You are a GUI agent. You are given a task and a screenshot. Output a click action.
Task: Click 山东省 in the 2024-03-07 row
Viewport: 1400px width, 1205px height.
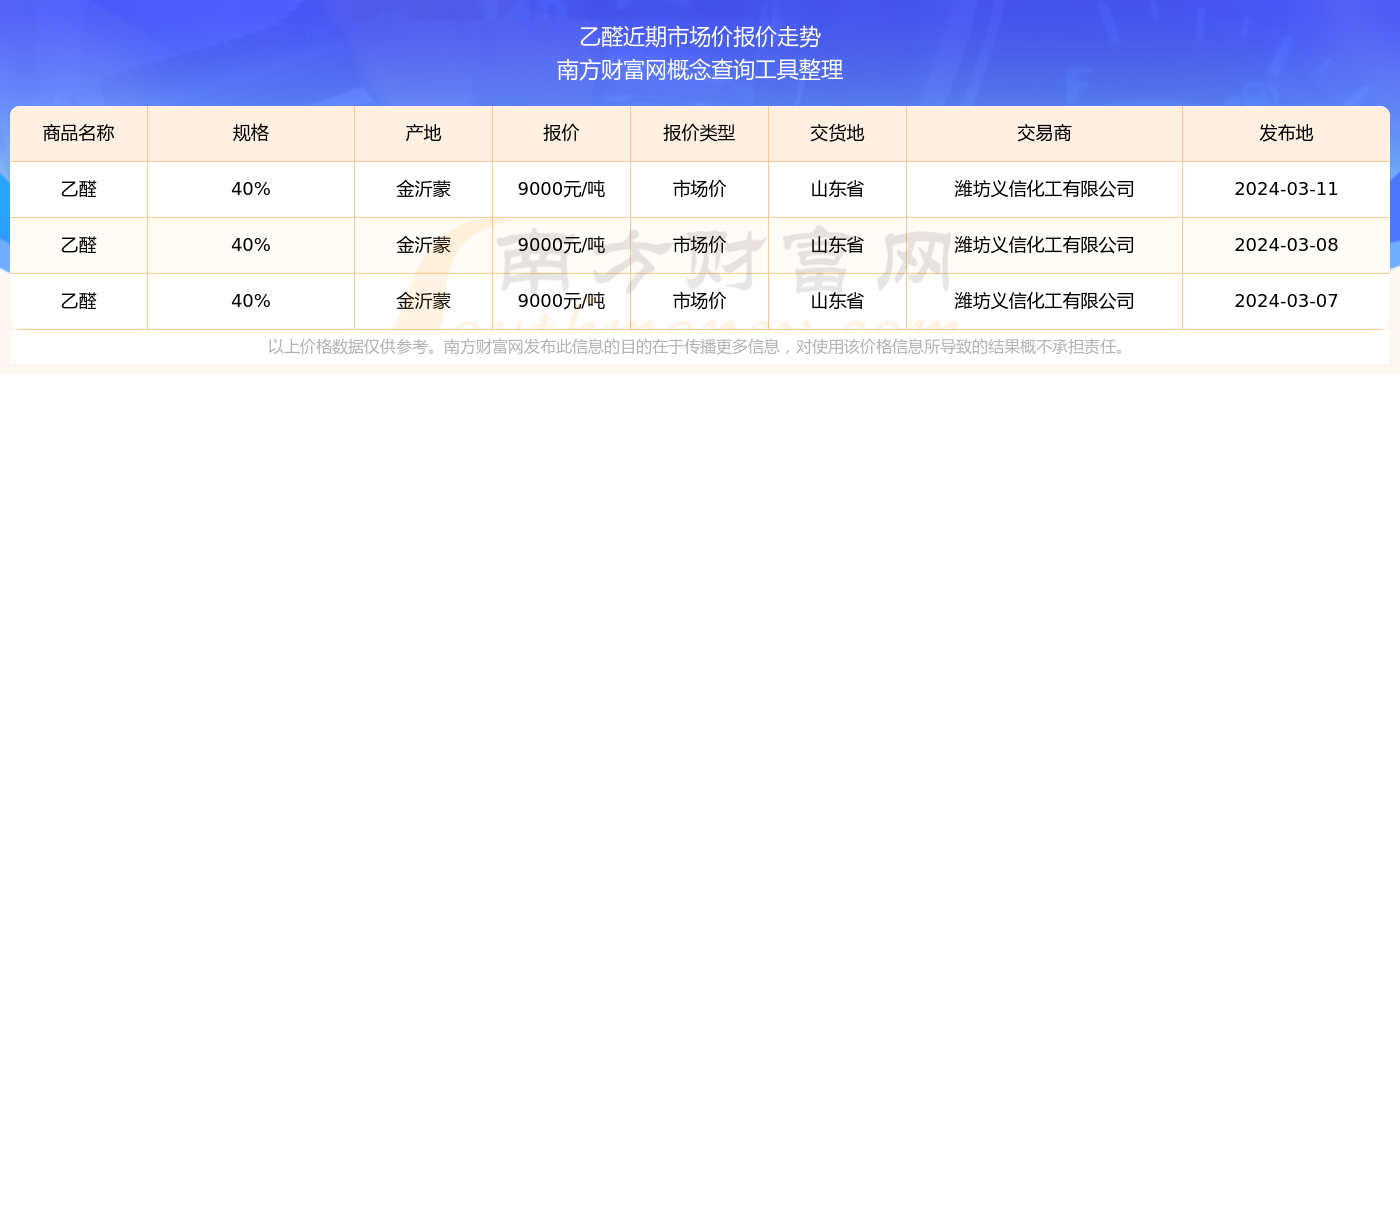837,301
